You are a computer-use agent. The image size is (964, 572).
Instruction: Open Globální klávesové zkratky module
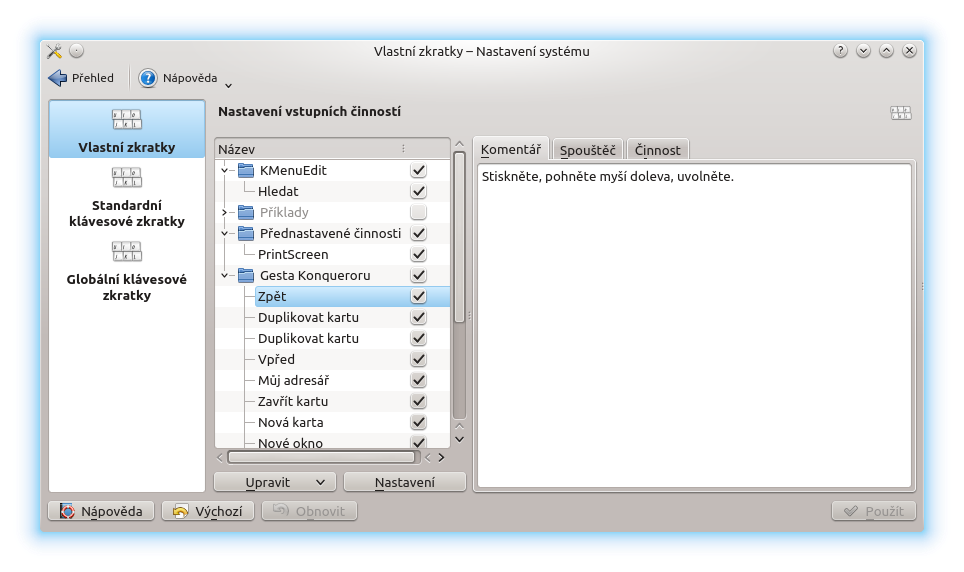coord(127,270)
